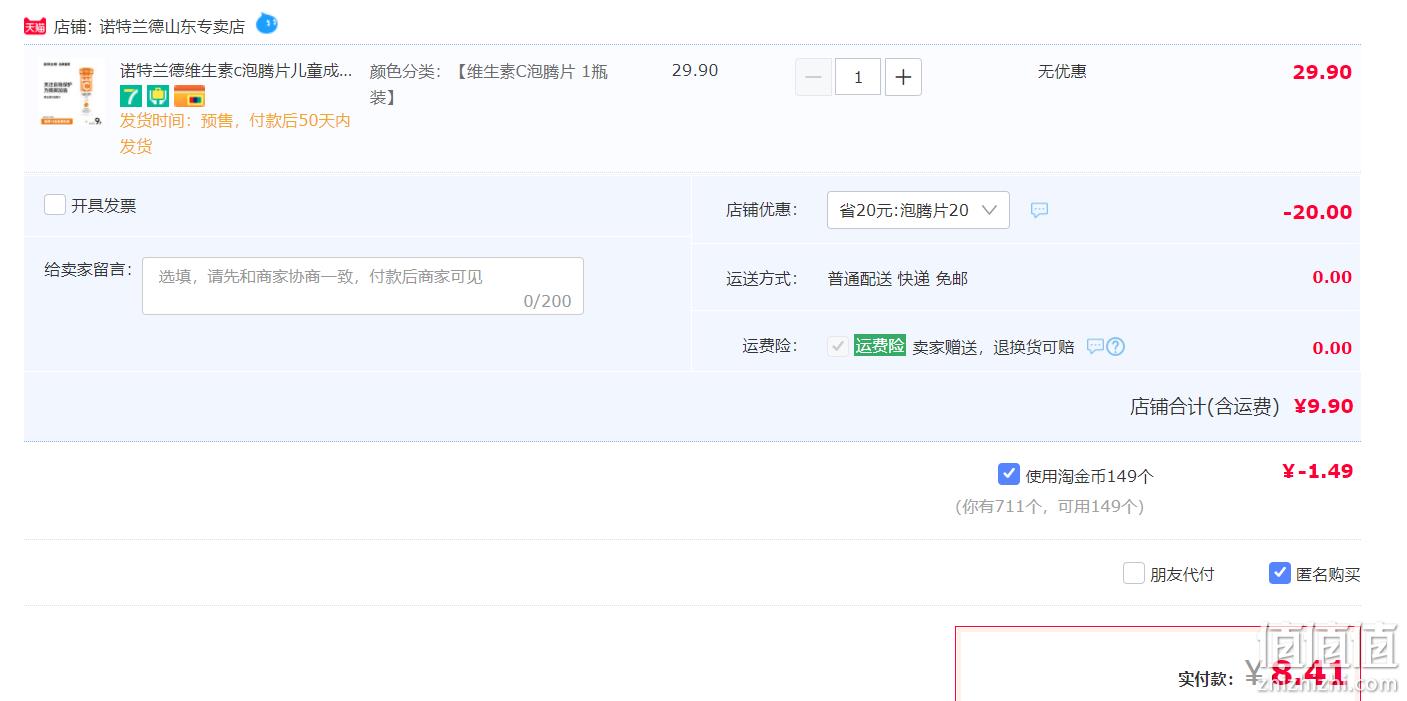Click the unit price 29.90 text
Image resolution: width=1407 pixels, height=701 pixels.
[x=695, y=70]
